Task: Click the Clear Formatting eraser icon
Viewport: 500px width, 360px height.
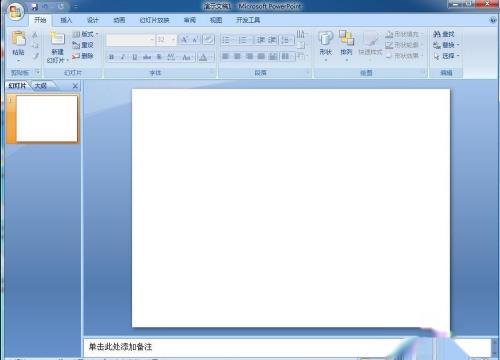Action: pos(209,40)
